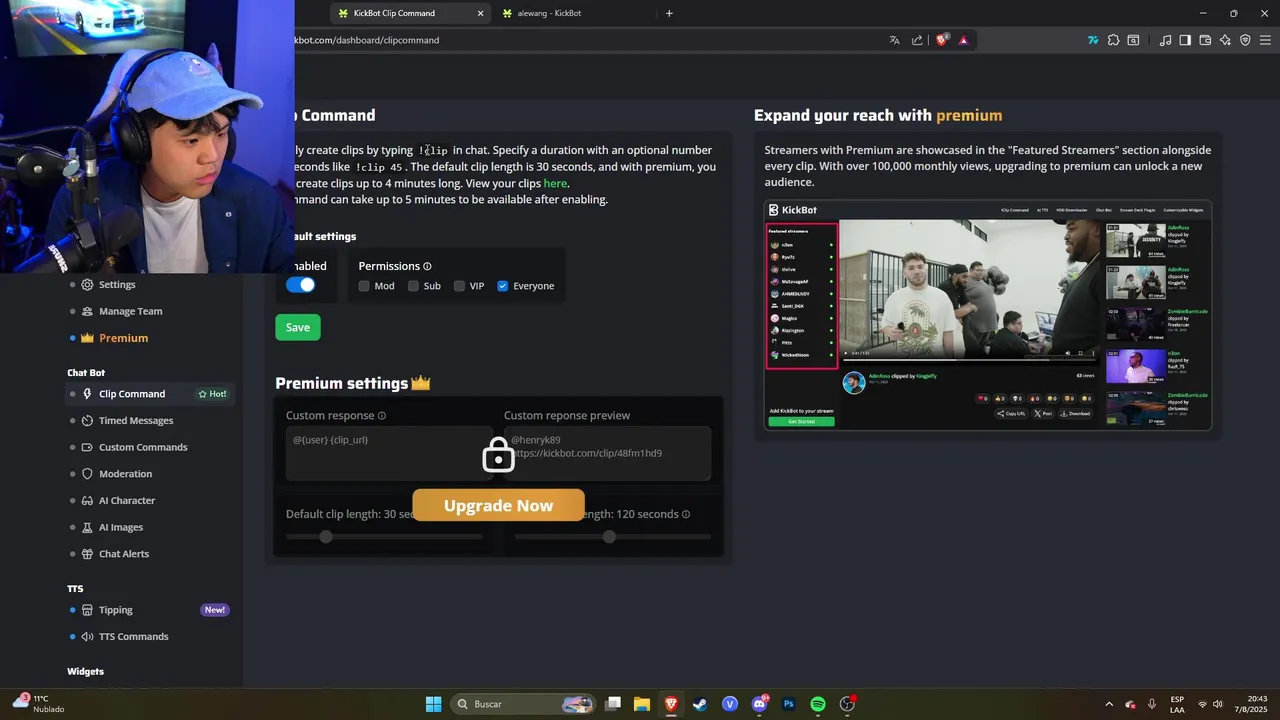This screenshot has height=720, width=1280.
Task: Click the 11°C Nublado weather widget
Action: point(40,703)
